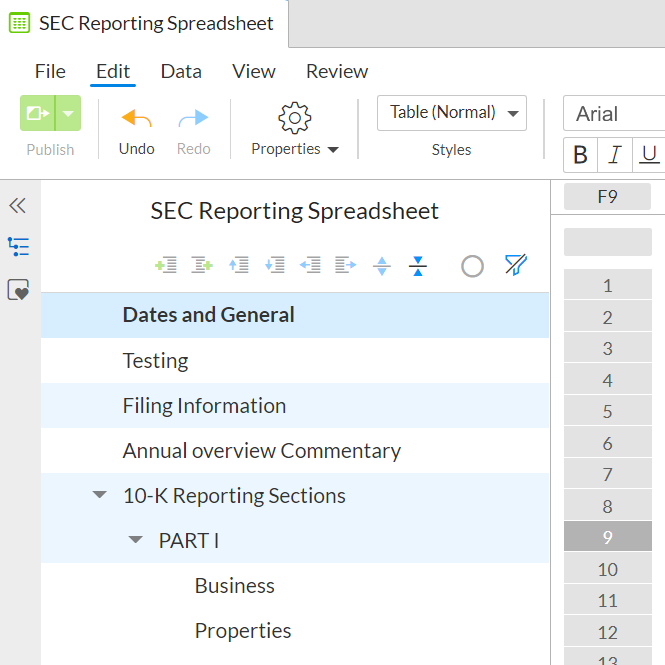Collapse the 10-K Reporting Sections tree node
The width and height of the screenshot is (665, 665).
pos(99,495)
